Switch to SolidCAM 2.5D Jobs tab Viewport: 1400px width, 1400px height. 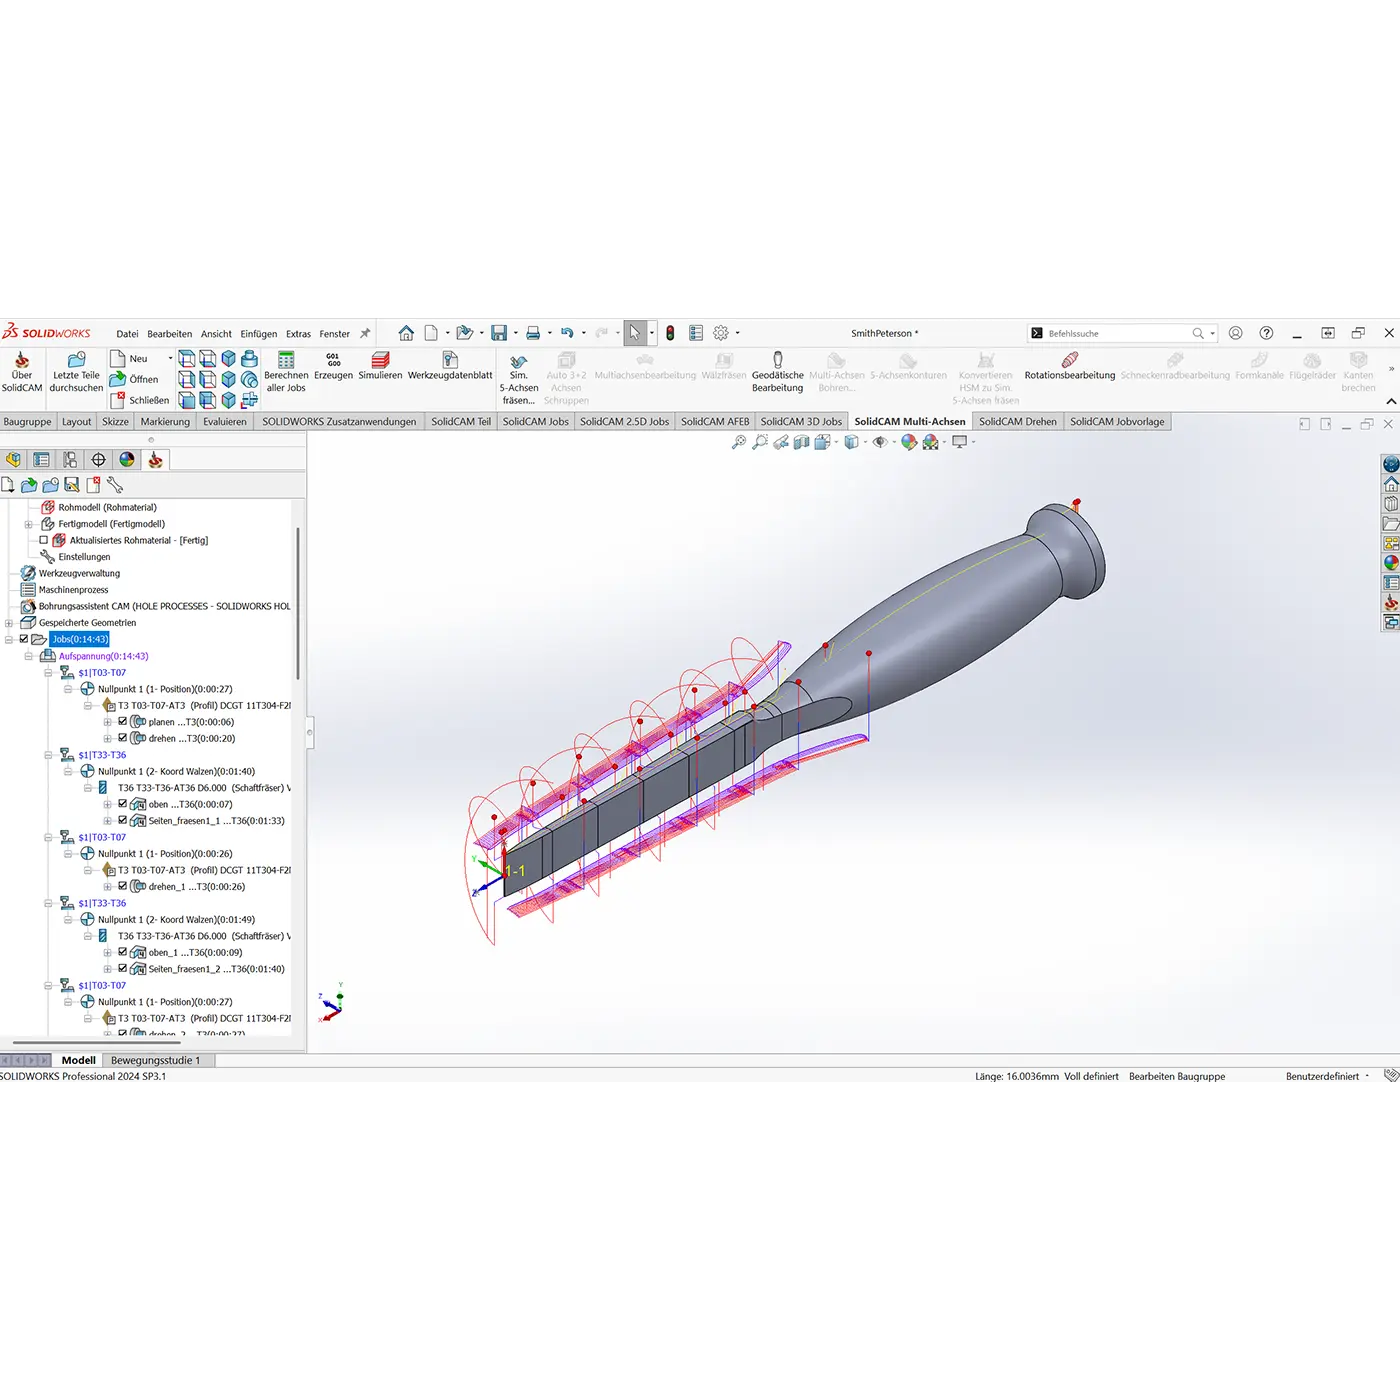click(x=624, y=422)
